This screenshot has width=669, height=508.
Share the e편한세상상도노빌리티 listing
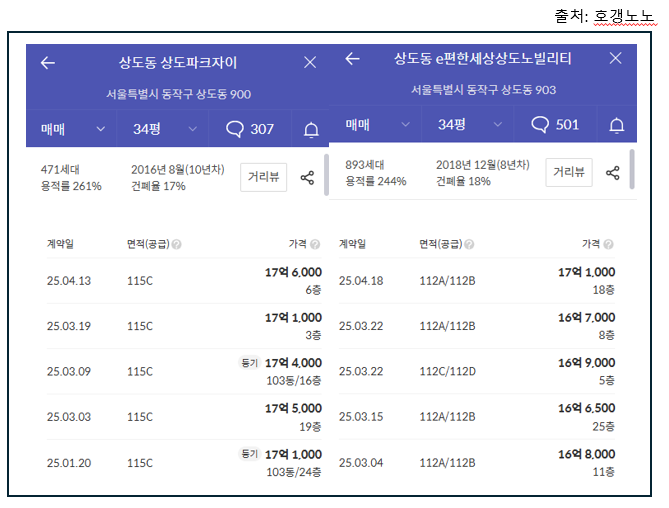613,173
